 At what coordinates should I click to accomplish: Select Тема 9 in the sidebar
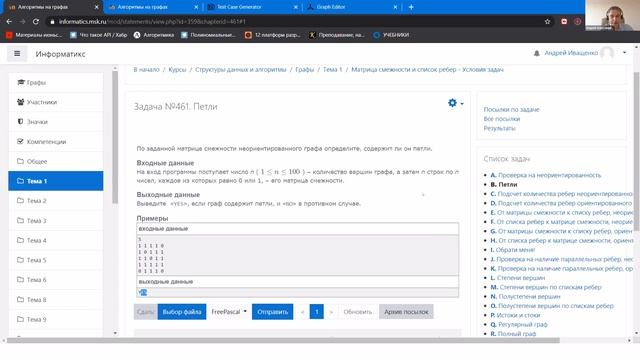[56, 319]
